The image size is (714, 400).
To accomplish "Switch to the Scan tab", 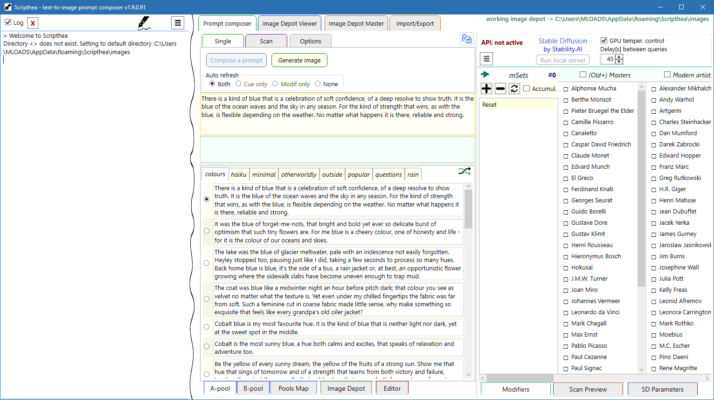I will (x=266, y=41).
